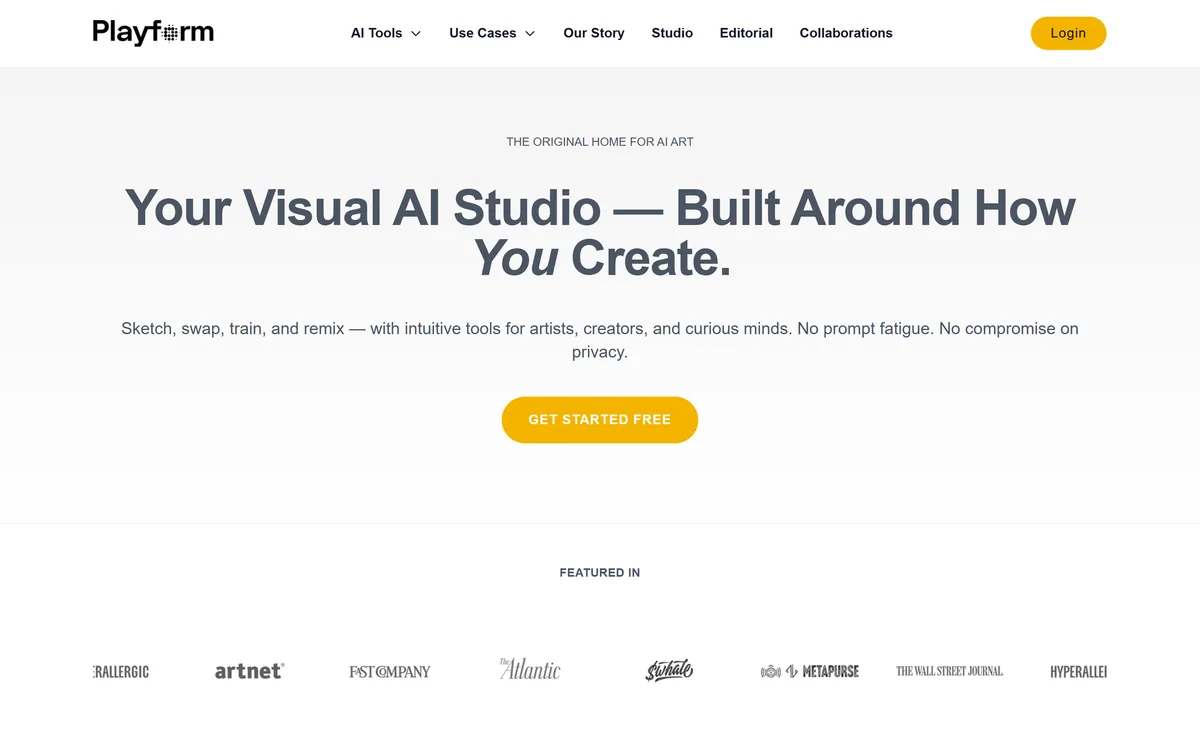Click the 'Sketch, swap, train, and remix' paragraph
Screen dimensions: 1200x750
tap(600, 340)
